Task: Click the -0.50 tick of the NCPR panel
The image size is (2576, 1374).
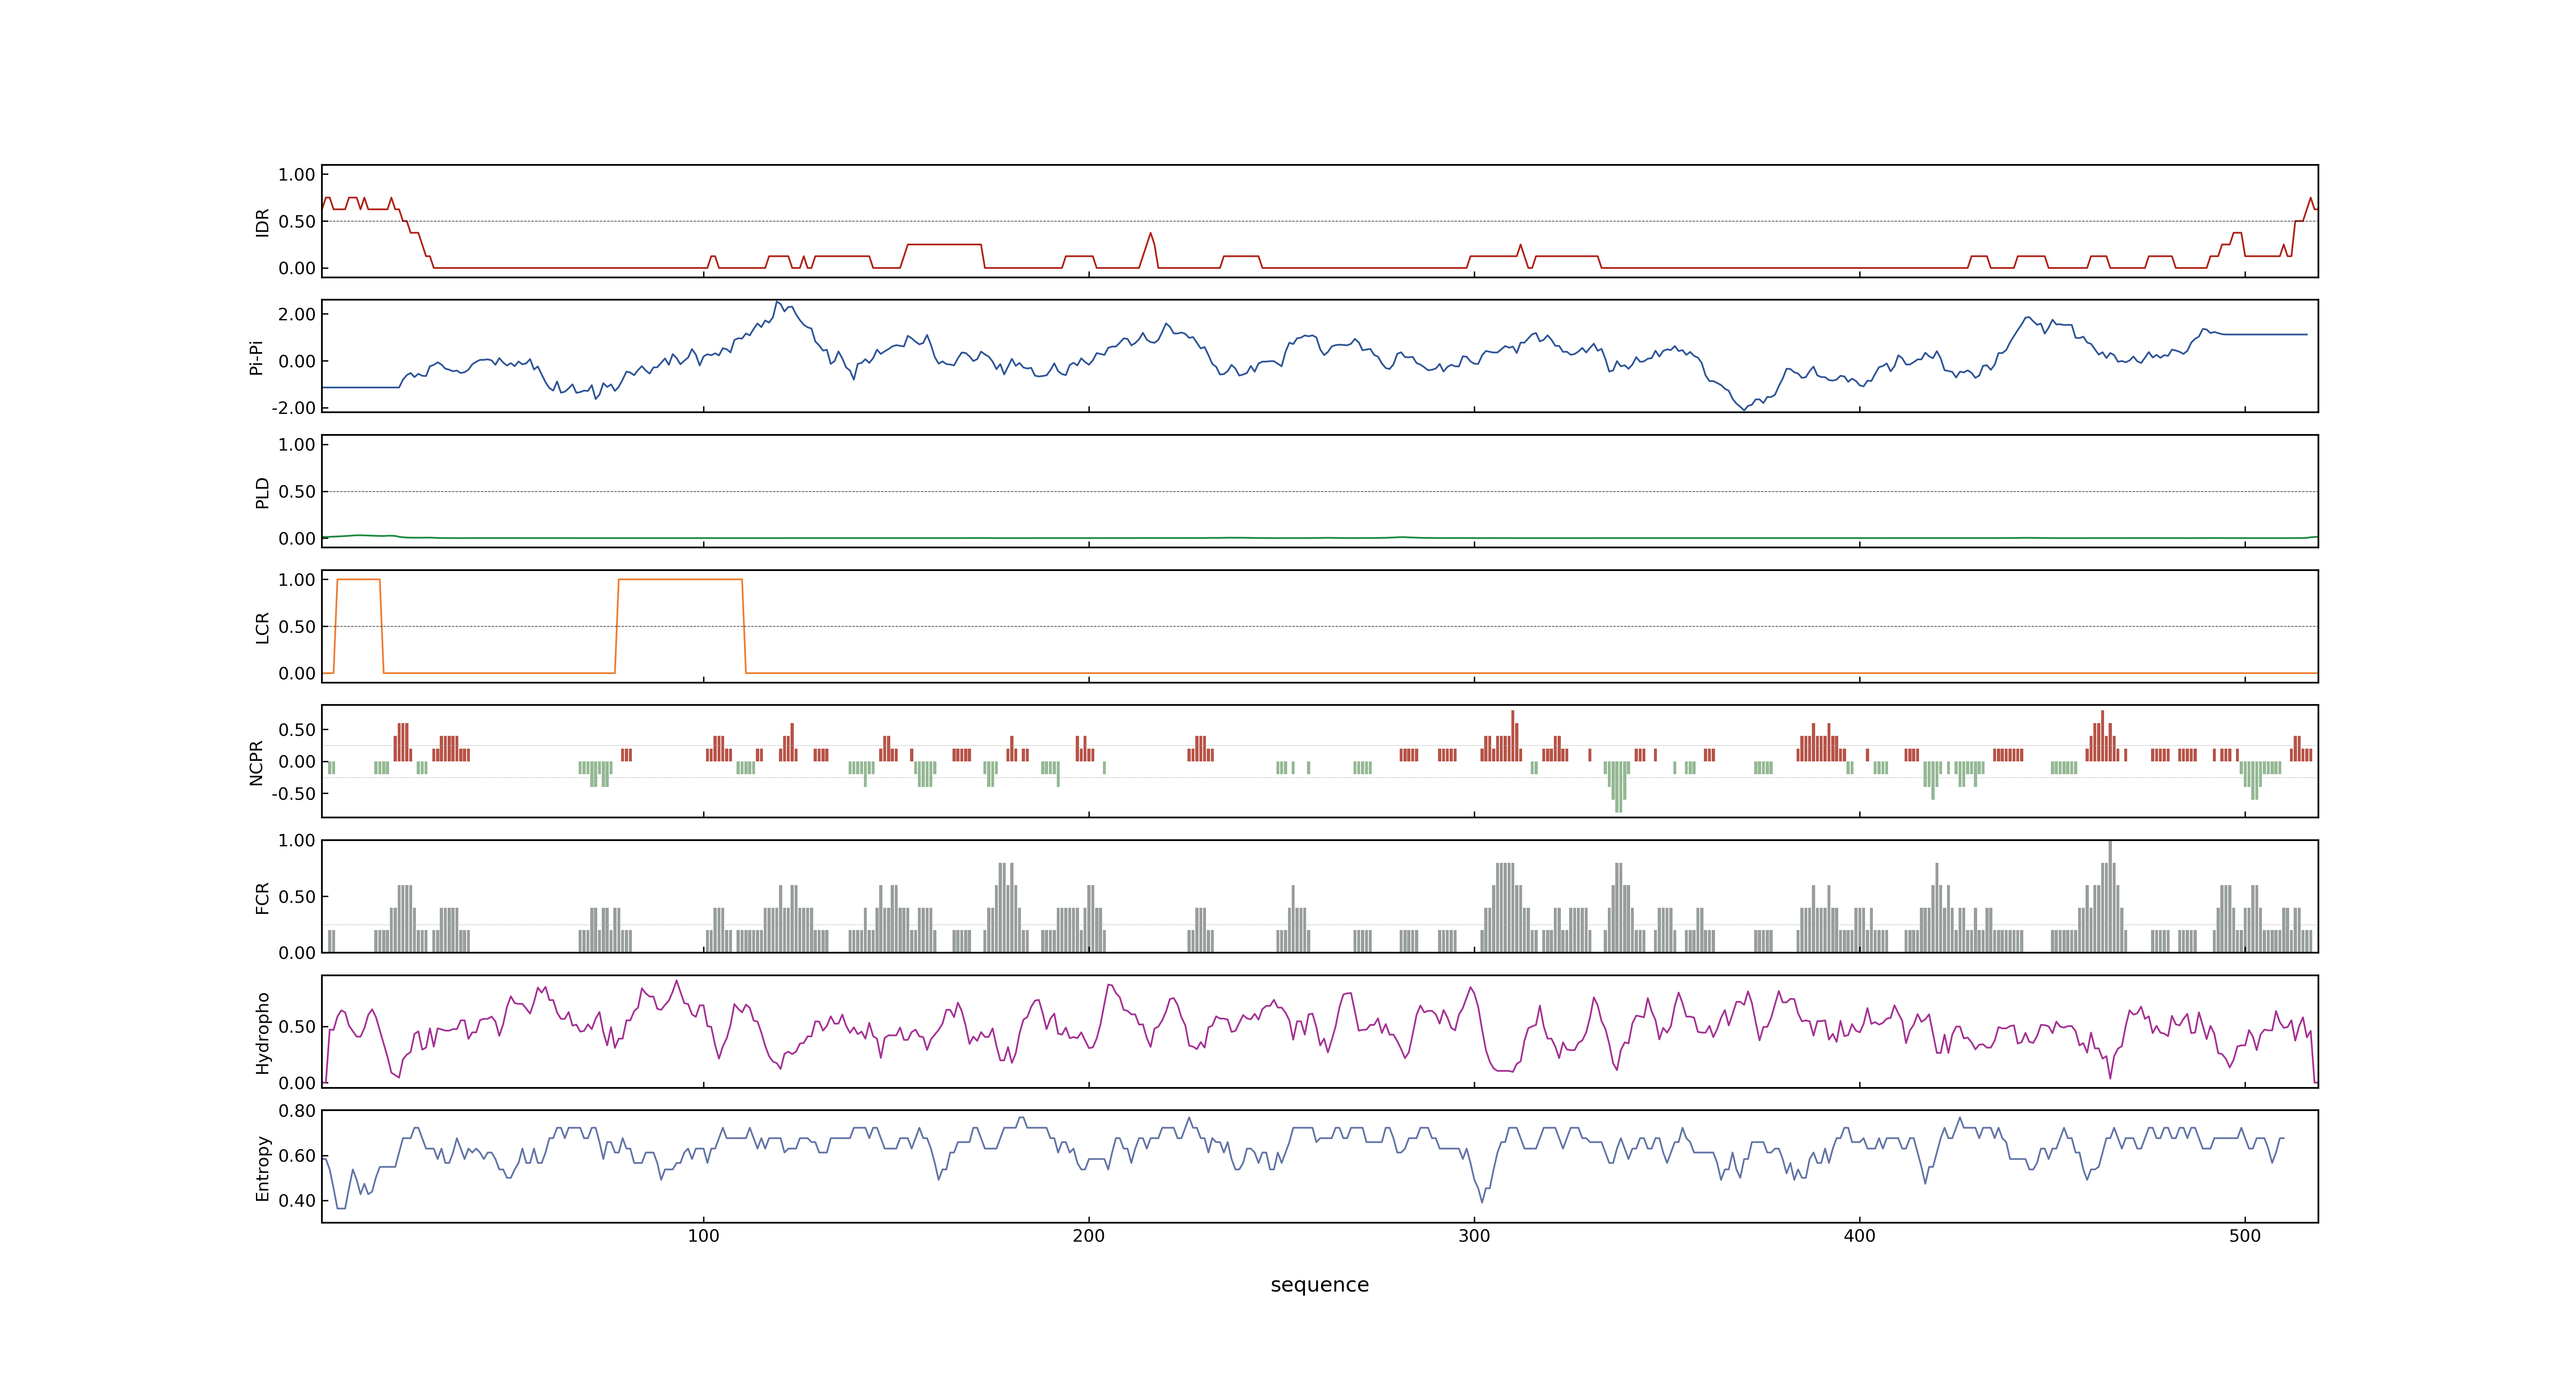Action: point(293,794)
